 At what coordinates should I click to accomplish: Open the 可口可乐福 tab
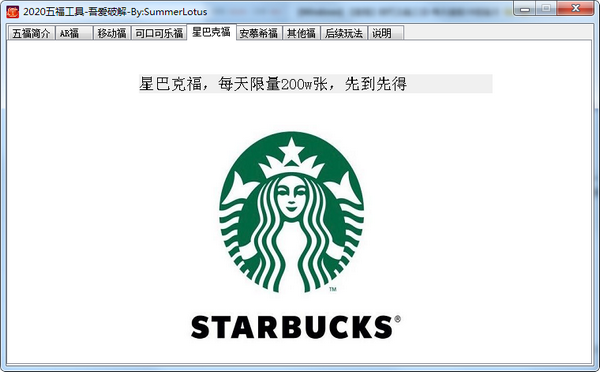[x=159, y=33]
